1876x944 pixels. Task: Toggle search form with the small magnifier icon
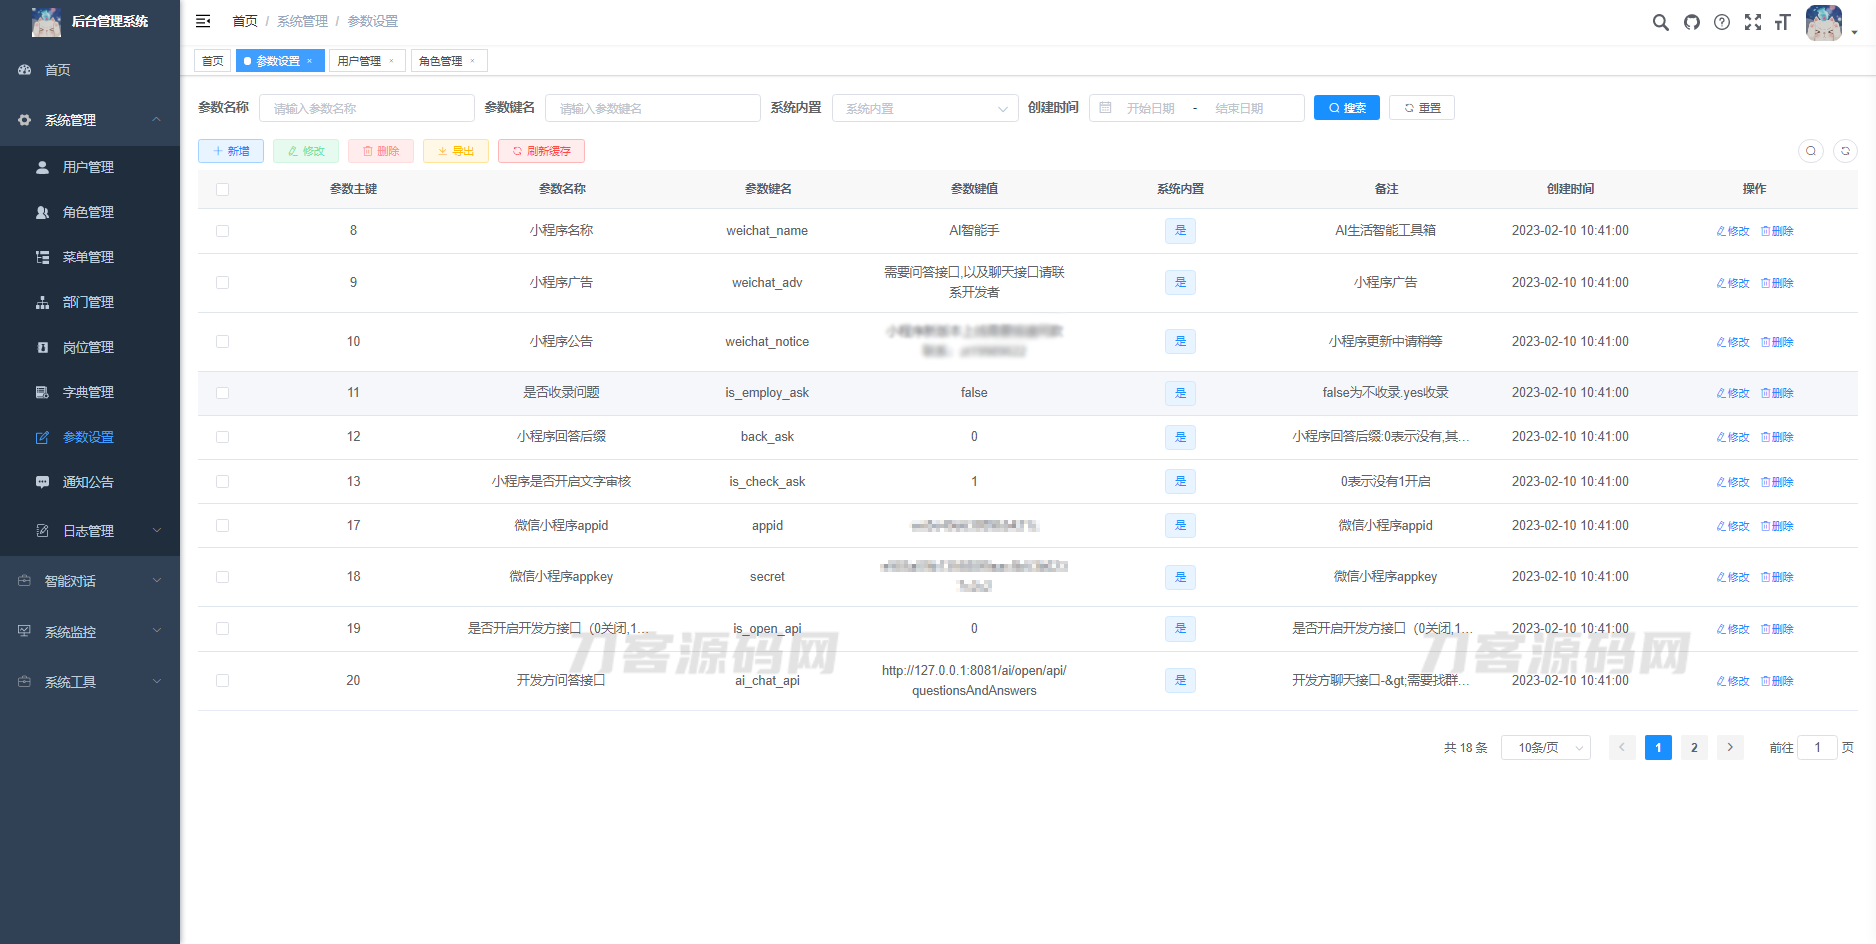1811,151
